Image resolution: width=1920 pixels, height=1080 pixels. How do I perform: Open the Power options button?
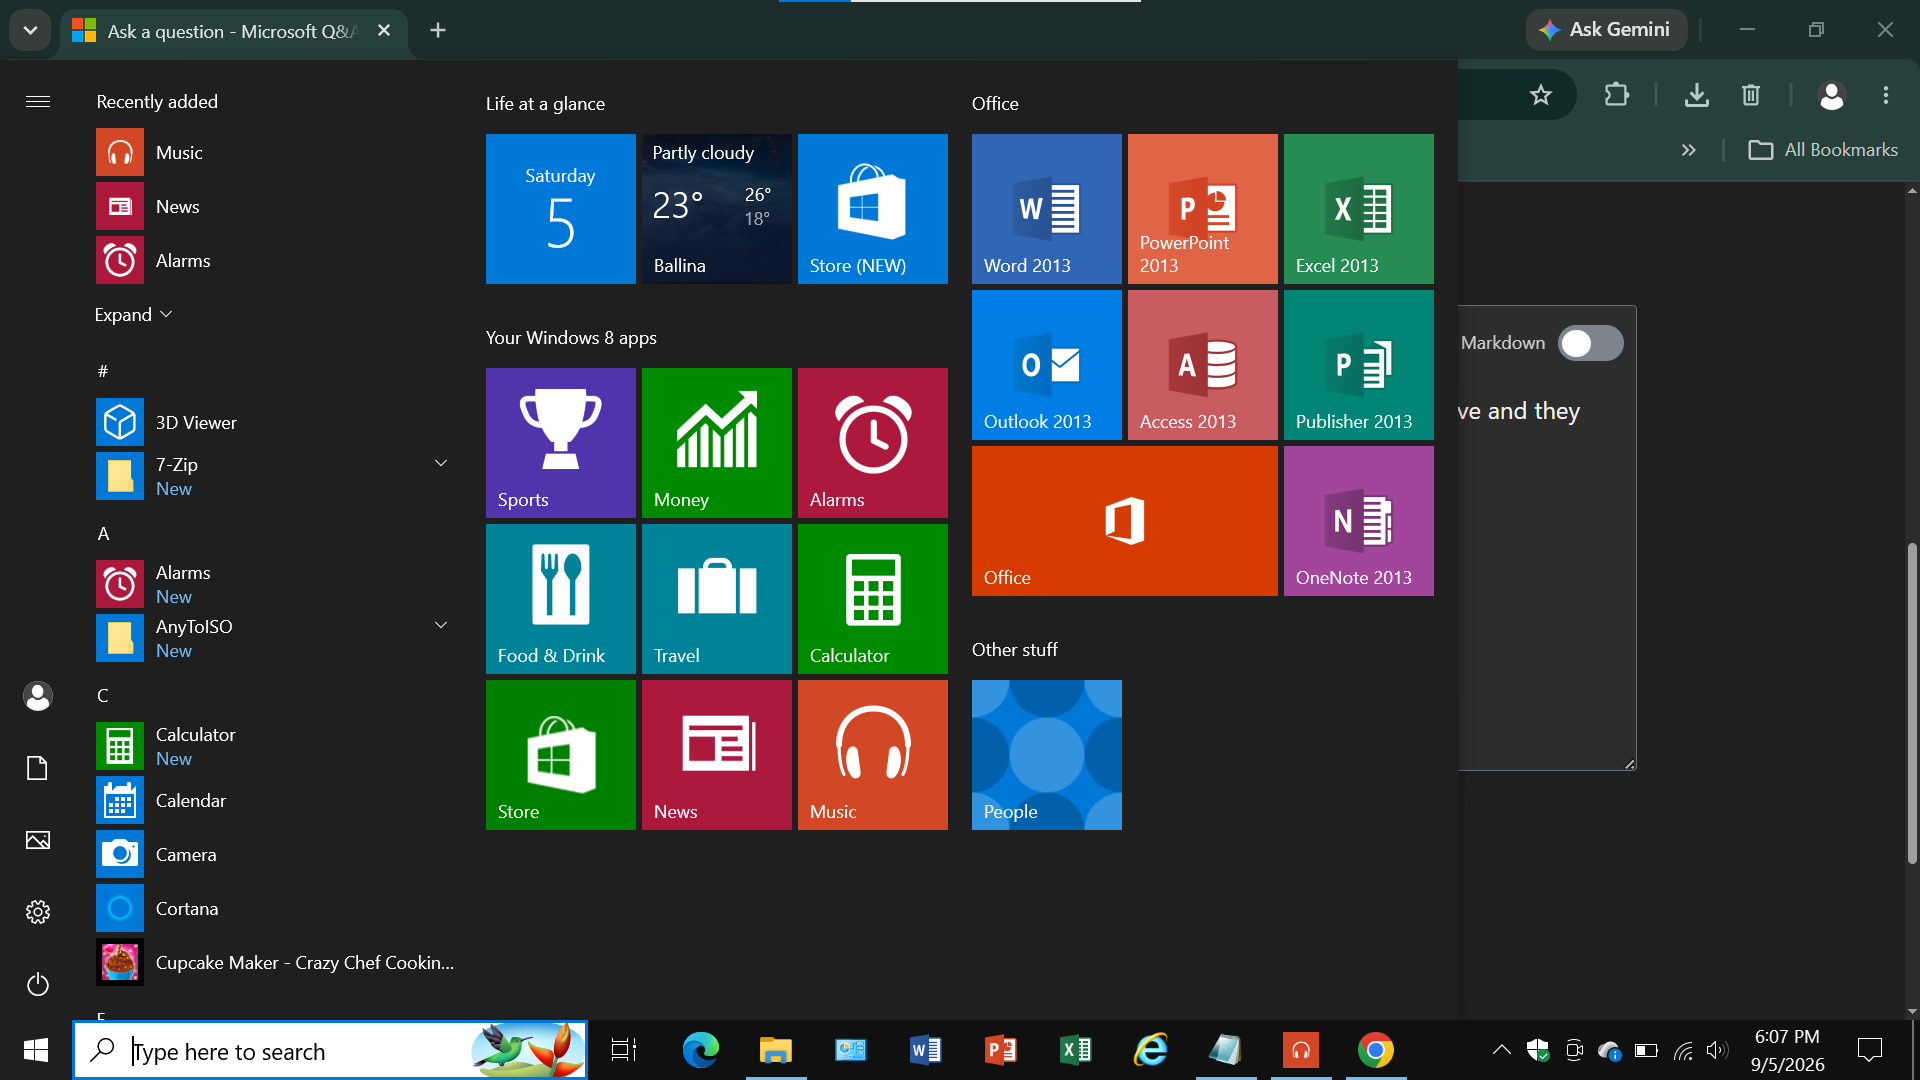point(38,984)
